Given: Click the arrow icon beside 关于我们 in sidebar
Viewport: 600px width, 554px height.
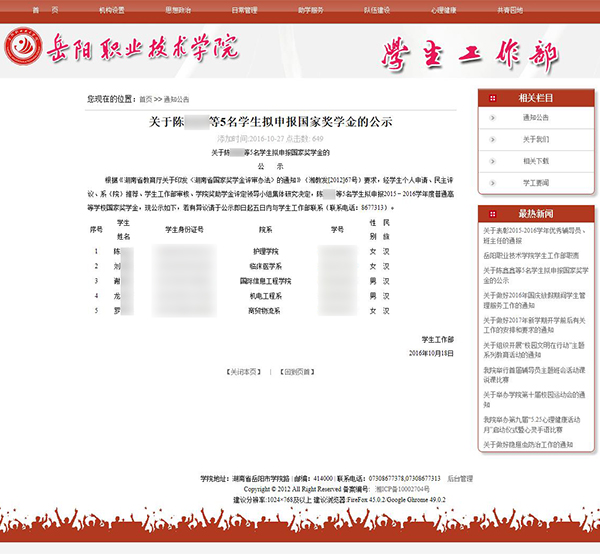Looking at the screenshot, I should click(x=491, y=139).
